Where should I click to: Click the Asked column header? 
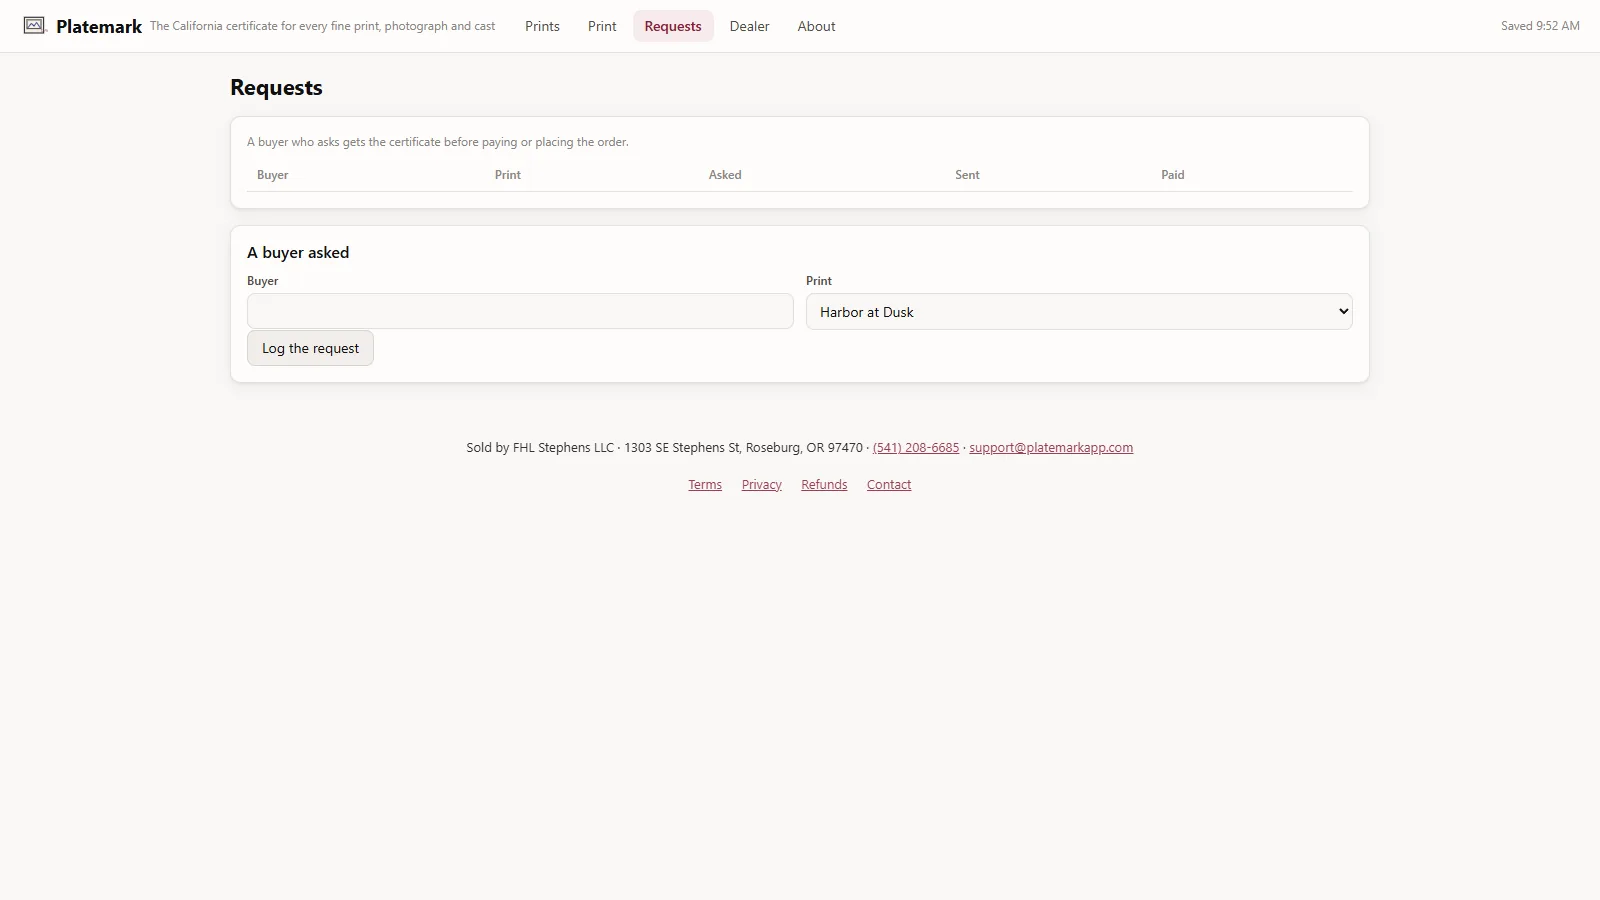point(725,175)
